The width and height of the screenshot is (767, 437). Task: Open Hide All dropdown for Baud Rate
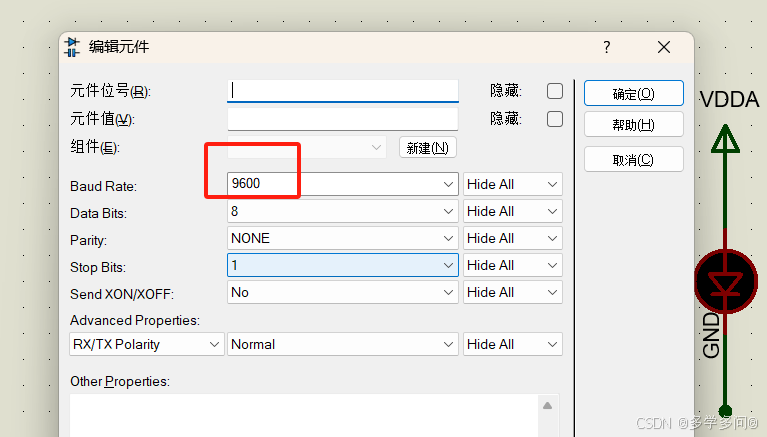(x=513, y=184)
